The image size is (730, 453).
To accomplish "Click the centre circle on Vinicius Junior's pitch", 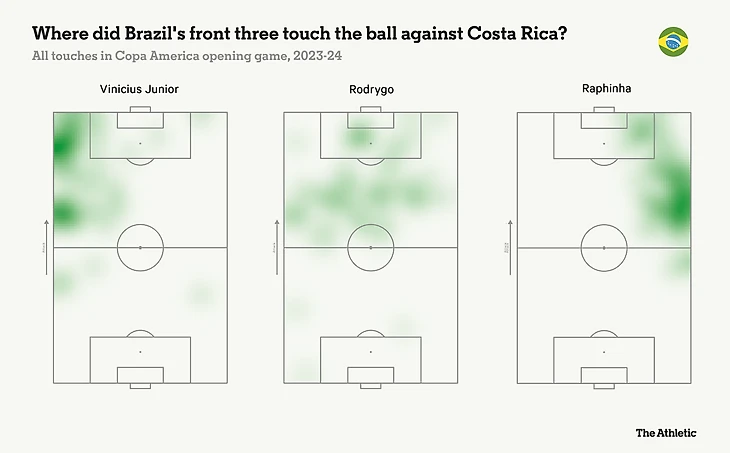I will [140, 248].
